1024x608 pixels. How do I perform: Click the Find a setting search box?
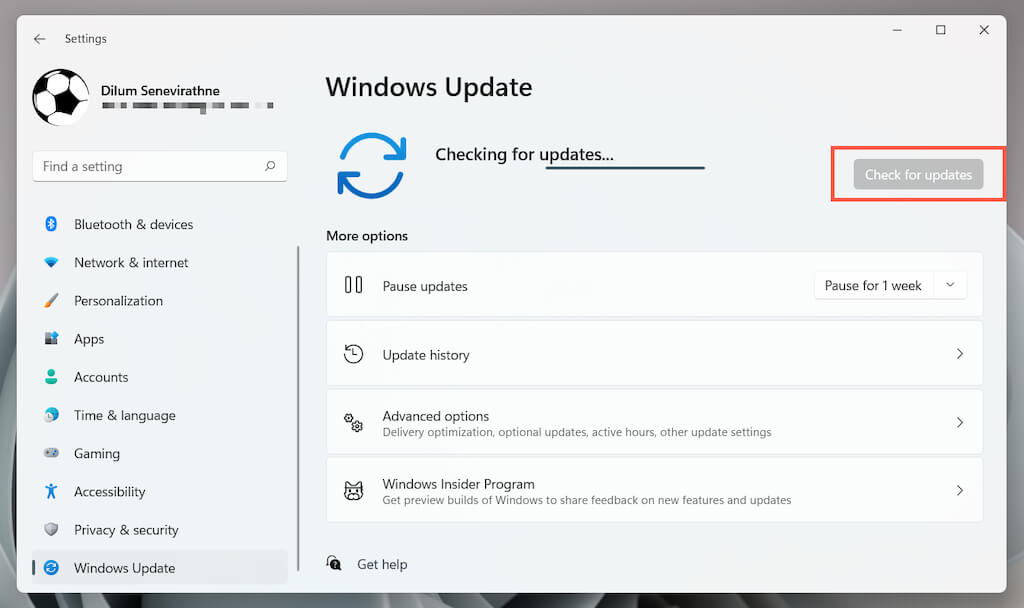(x=159, y=167)
